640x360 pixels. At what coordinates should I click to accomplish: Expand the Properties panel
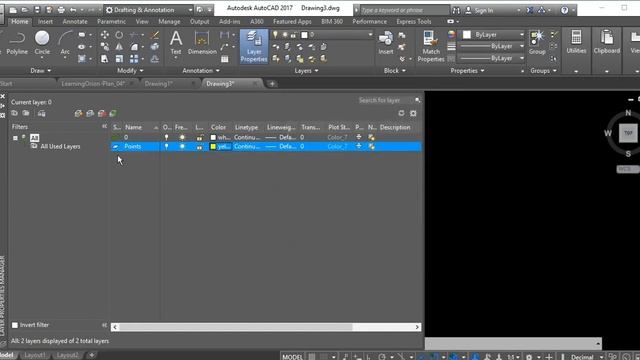point(467,71)
